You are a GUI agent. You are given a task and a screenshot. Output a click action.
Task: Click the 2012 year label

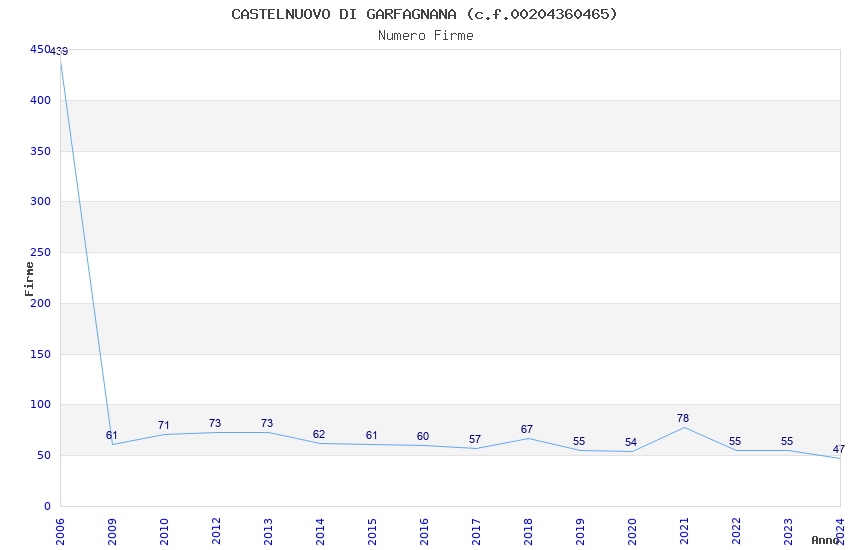pyautogui.click(x=216, y=531)
